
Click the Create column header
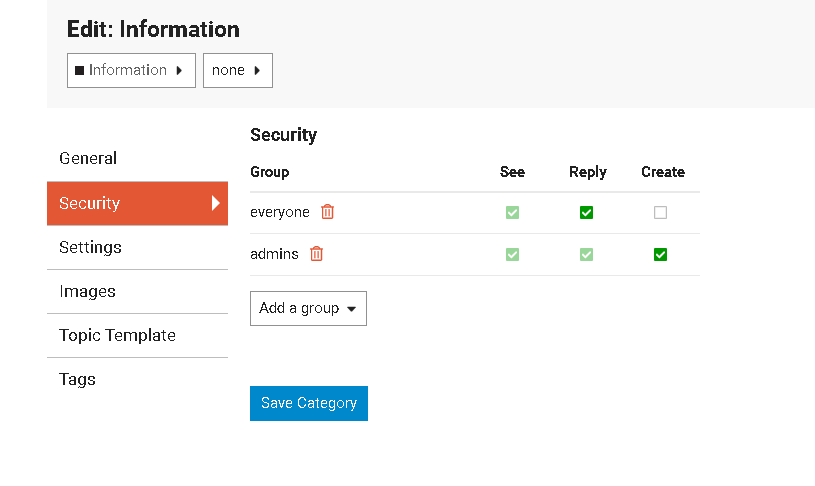pyautogui.click(x=663, y=172)
